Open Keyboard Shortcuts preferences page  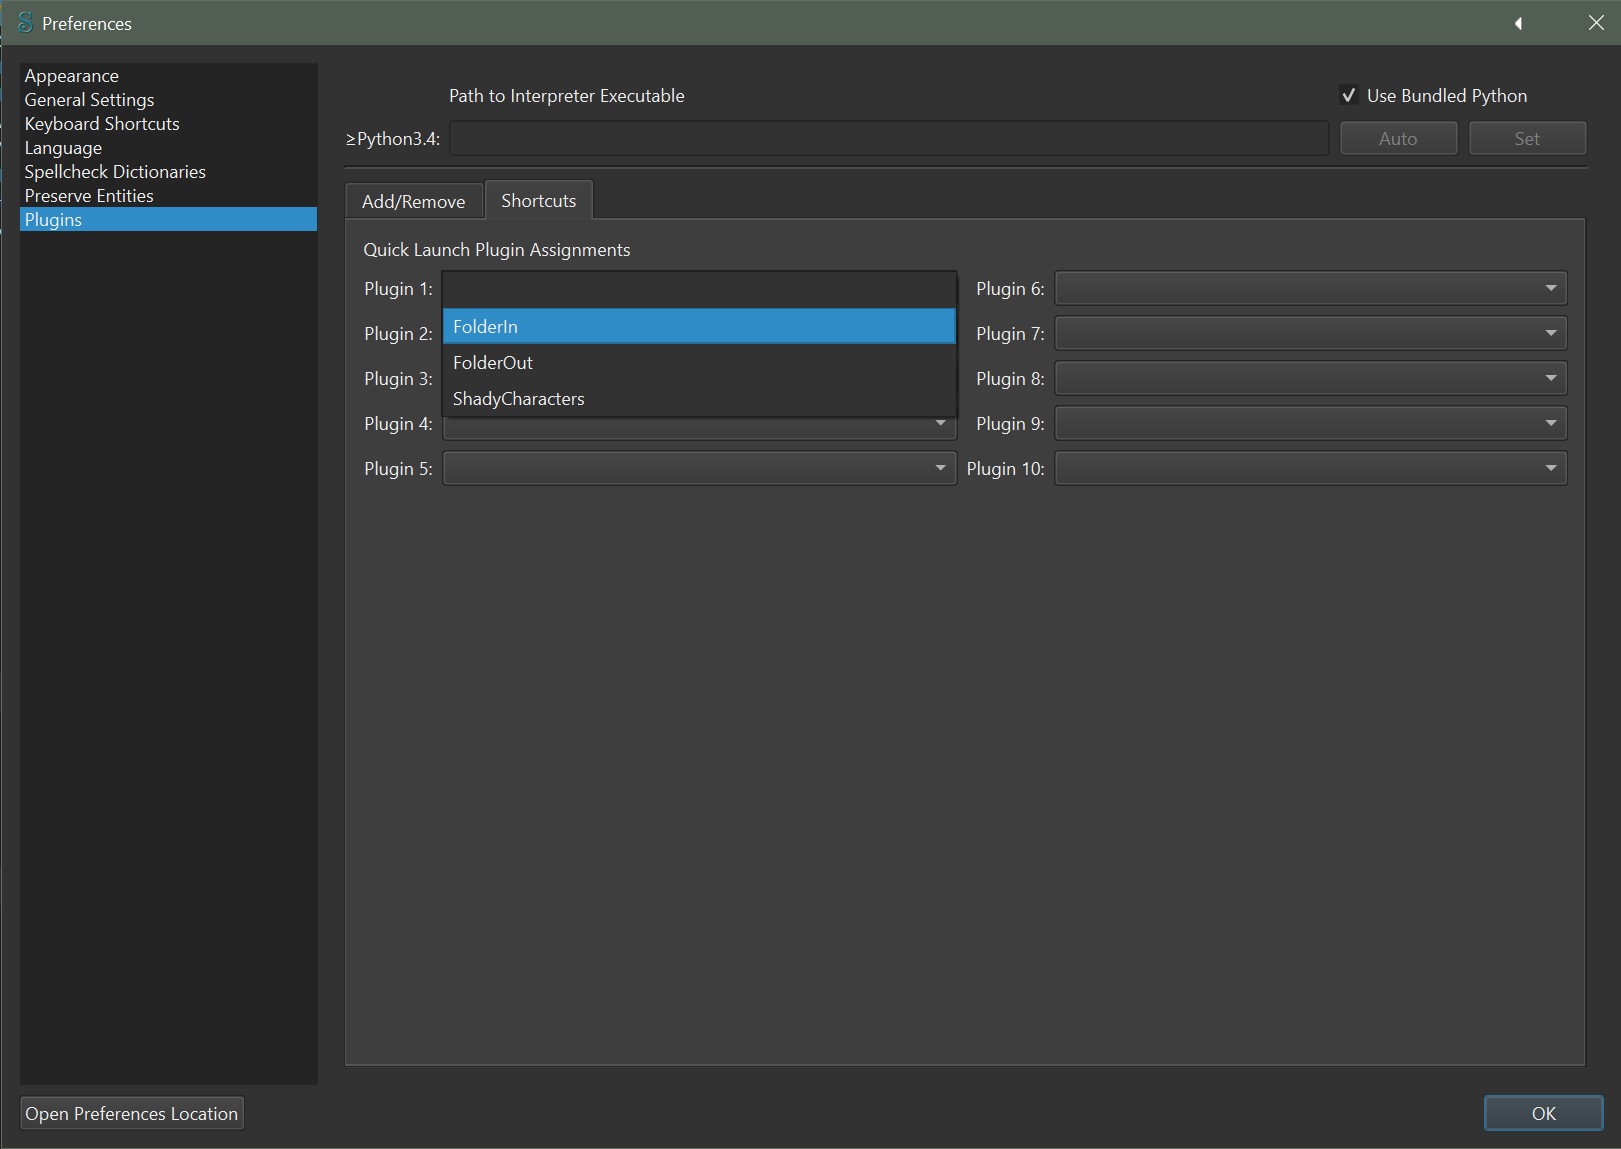click(x=102, y=124)
